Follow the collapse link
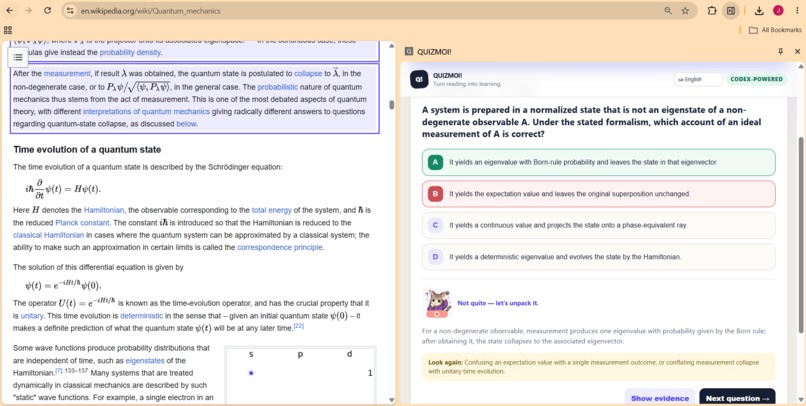 (x=308, y=73)
